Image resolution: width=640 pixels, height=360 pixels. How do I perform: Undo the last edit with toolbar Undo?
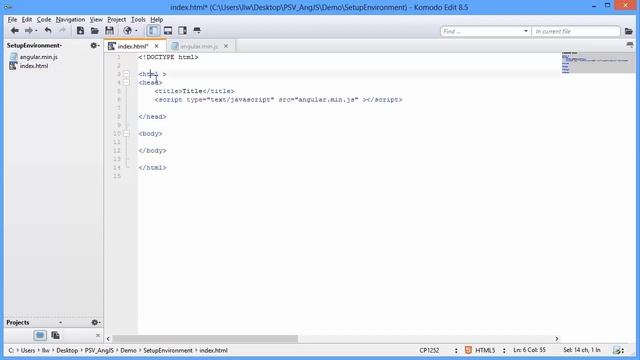(x=48, y=31)
